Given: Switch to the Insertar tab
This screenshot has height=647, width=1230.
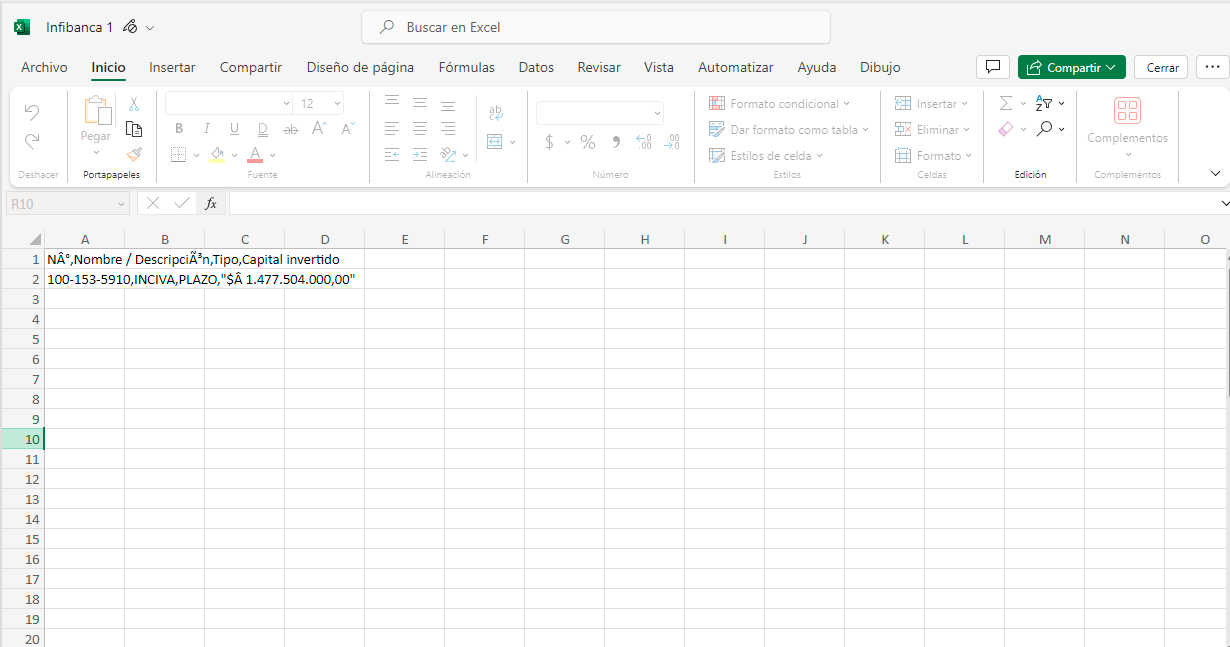Looking at the screenshot, I should coord(172,67).
